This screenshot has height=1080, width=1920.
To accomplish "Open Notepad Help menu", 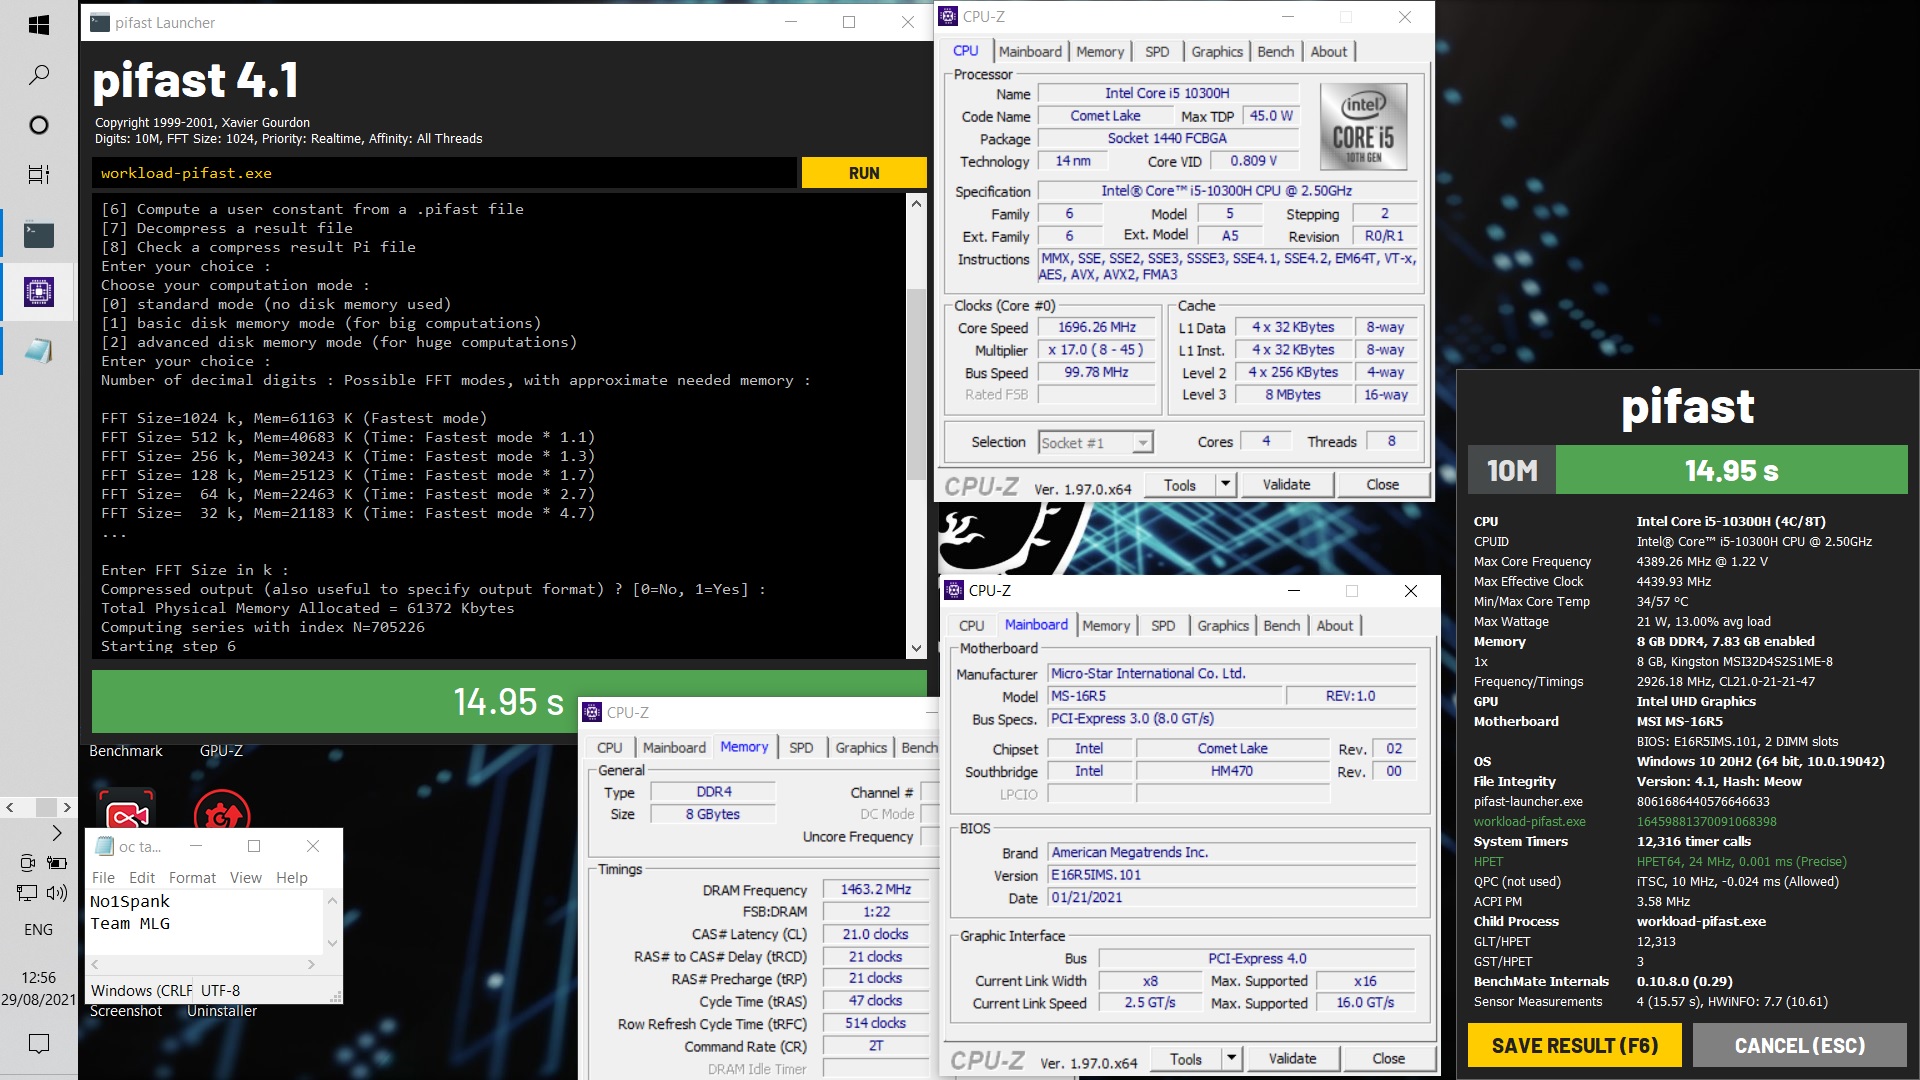I will click(x=292, y=878).
